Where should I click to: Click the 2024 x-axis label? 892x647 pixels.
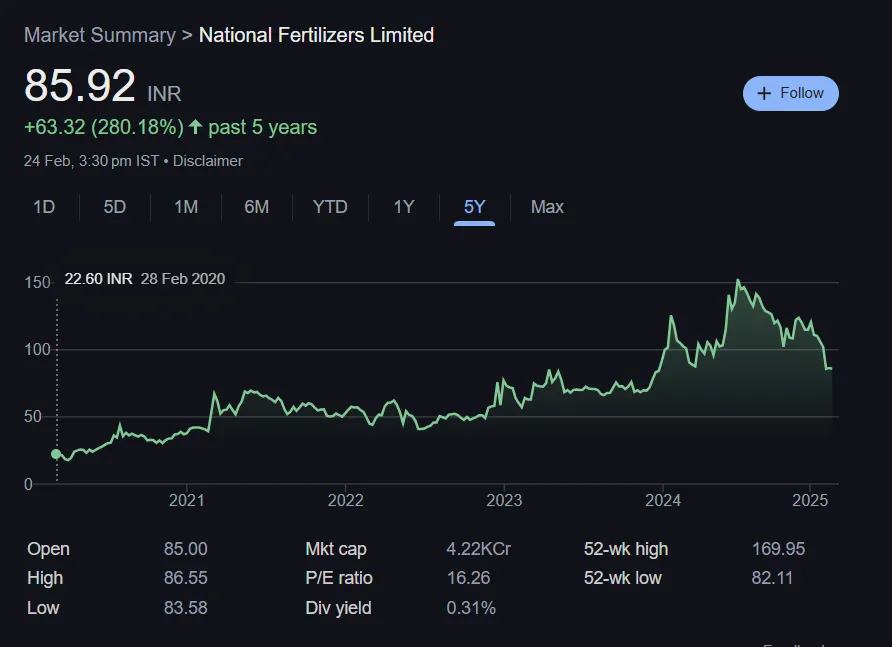663,500
